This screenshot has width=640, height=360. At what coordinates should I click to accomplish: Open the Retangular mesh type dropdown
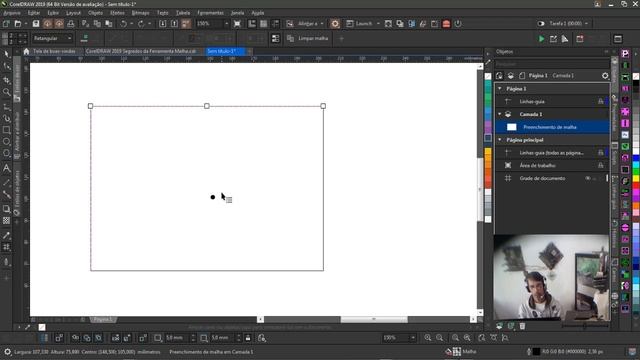(69, 38)
